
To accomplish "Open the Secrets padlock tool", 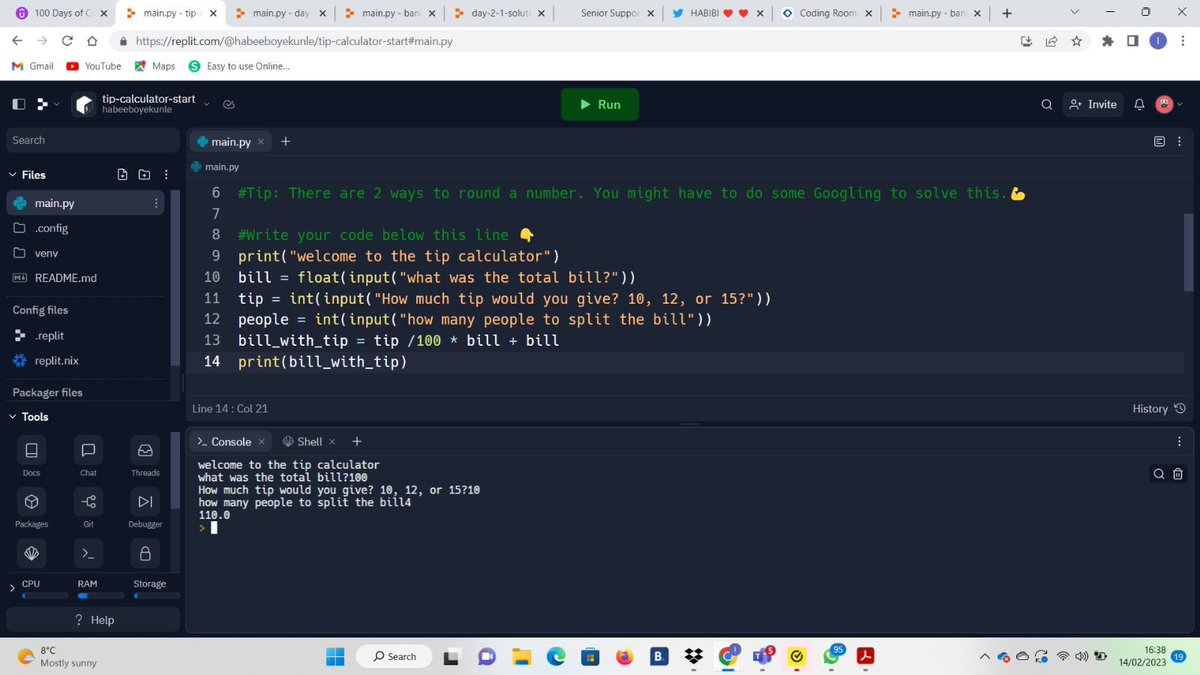I will (145, 553).
